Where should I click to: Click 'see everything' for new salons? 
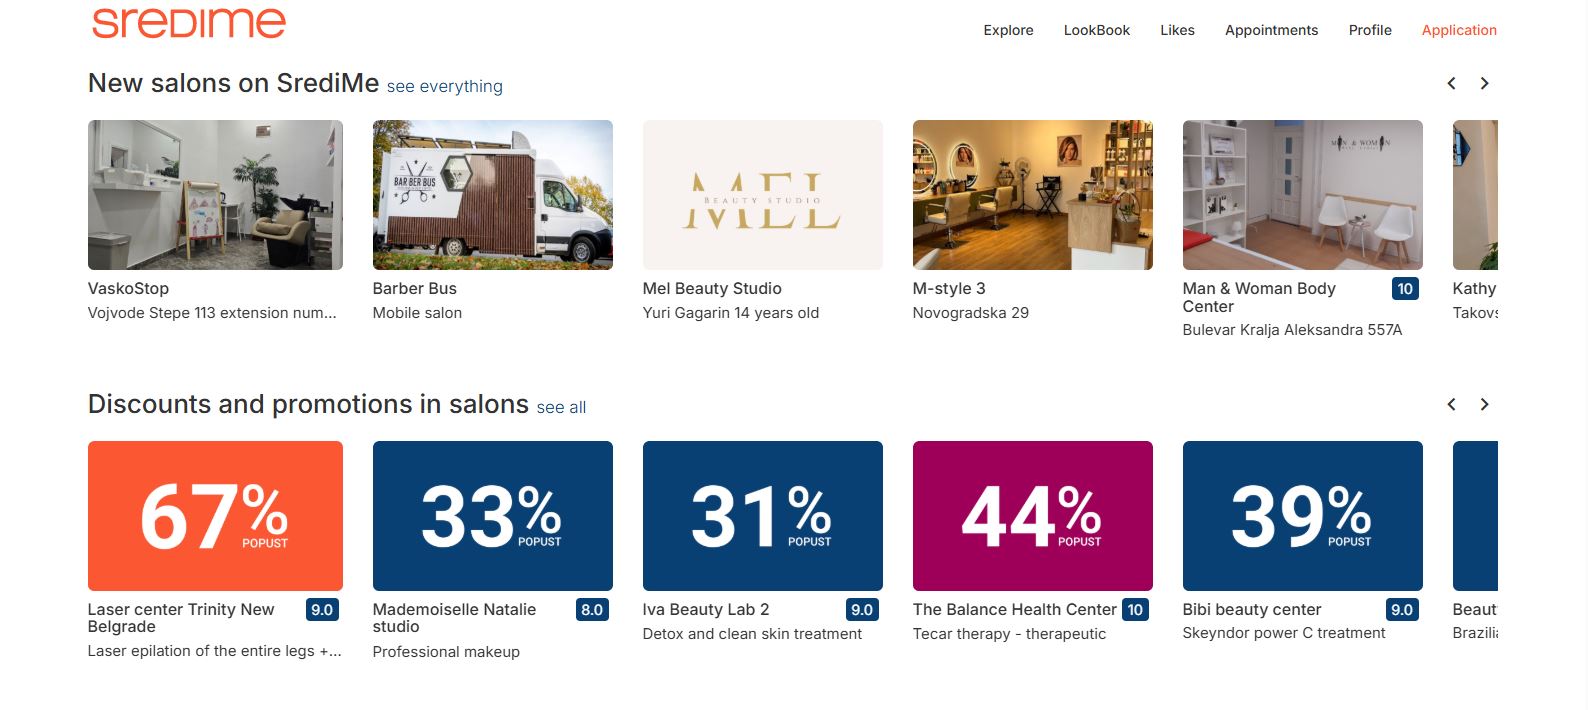point(444,87)
